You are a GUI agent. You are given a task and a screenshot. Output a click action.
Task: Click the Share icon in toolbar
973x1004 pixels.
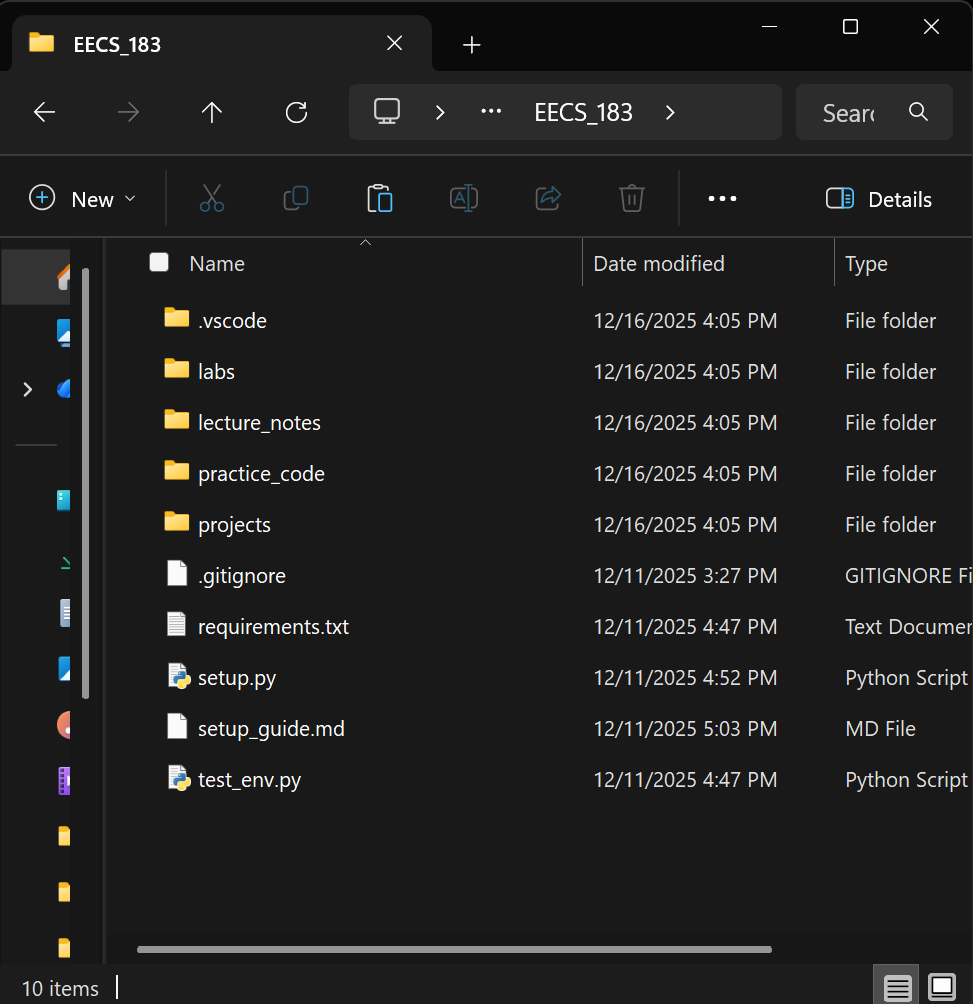[x=548, y=198]
